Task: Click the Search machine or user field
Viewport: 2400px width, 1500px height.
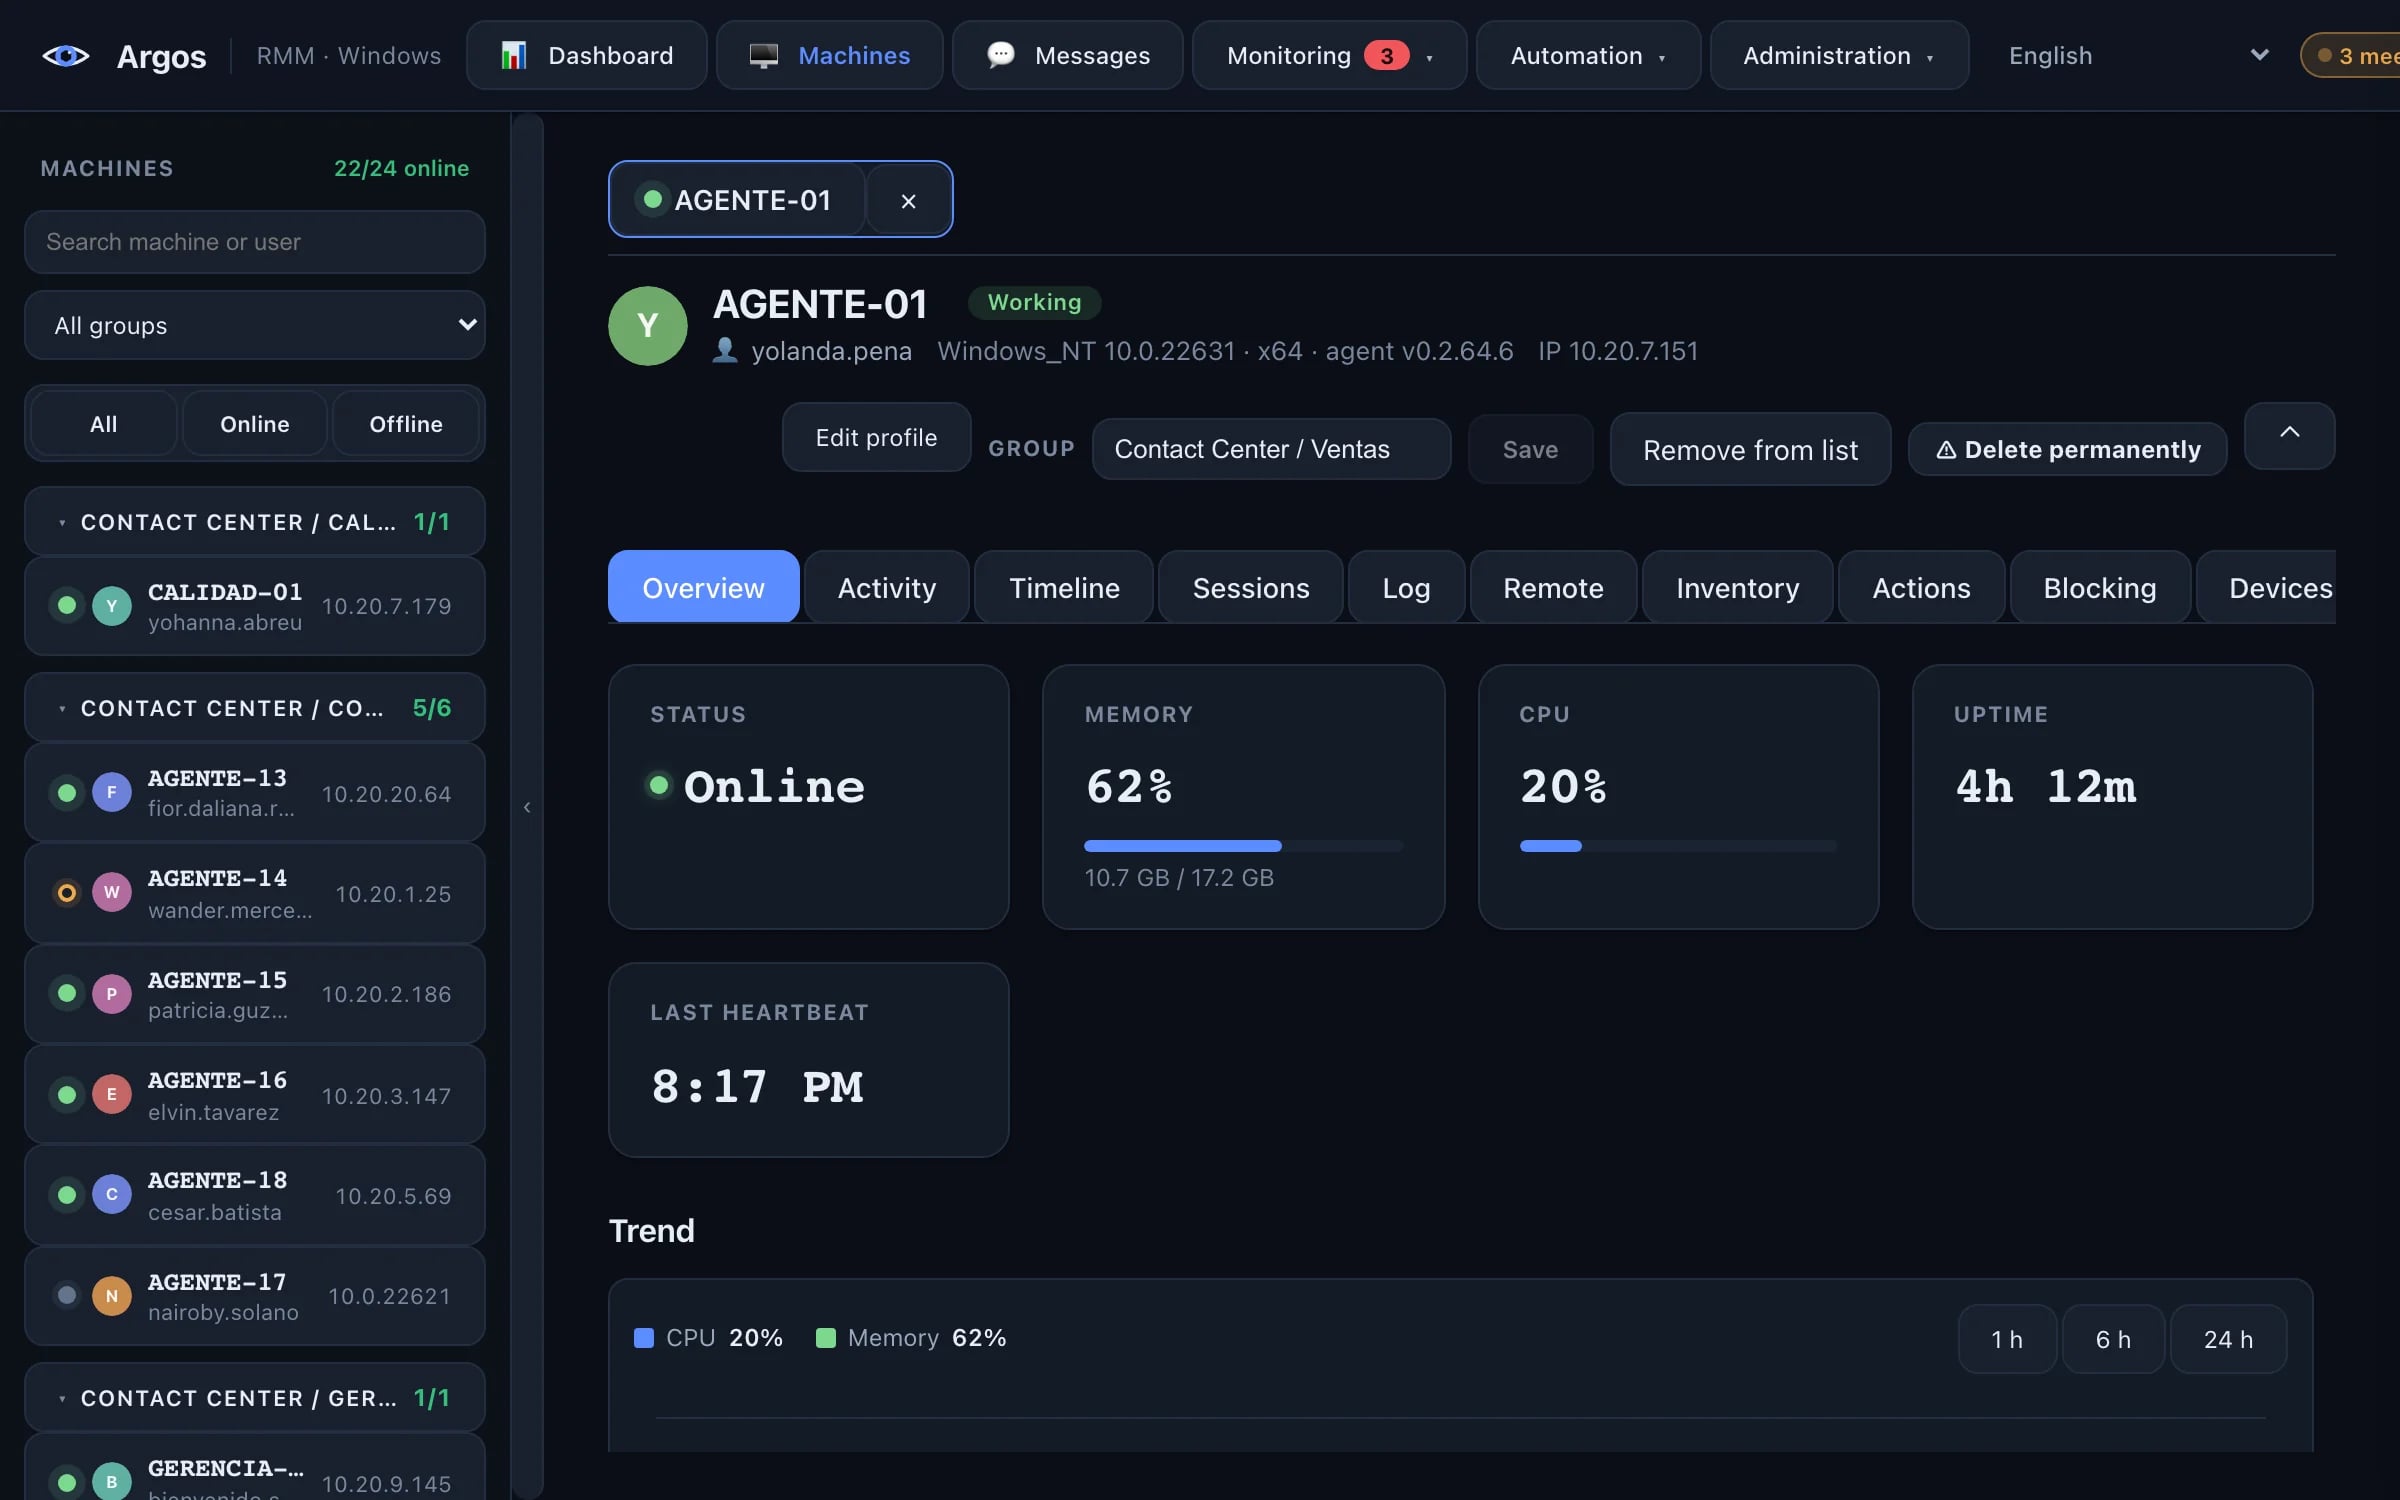Action: [255, 242]
